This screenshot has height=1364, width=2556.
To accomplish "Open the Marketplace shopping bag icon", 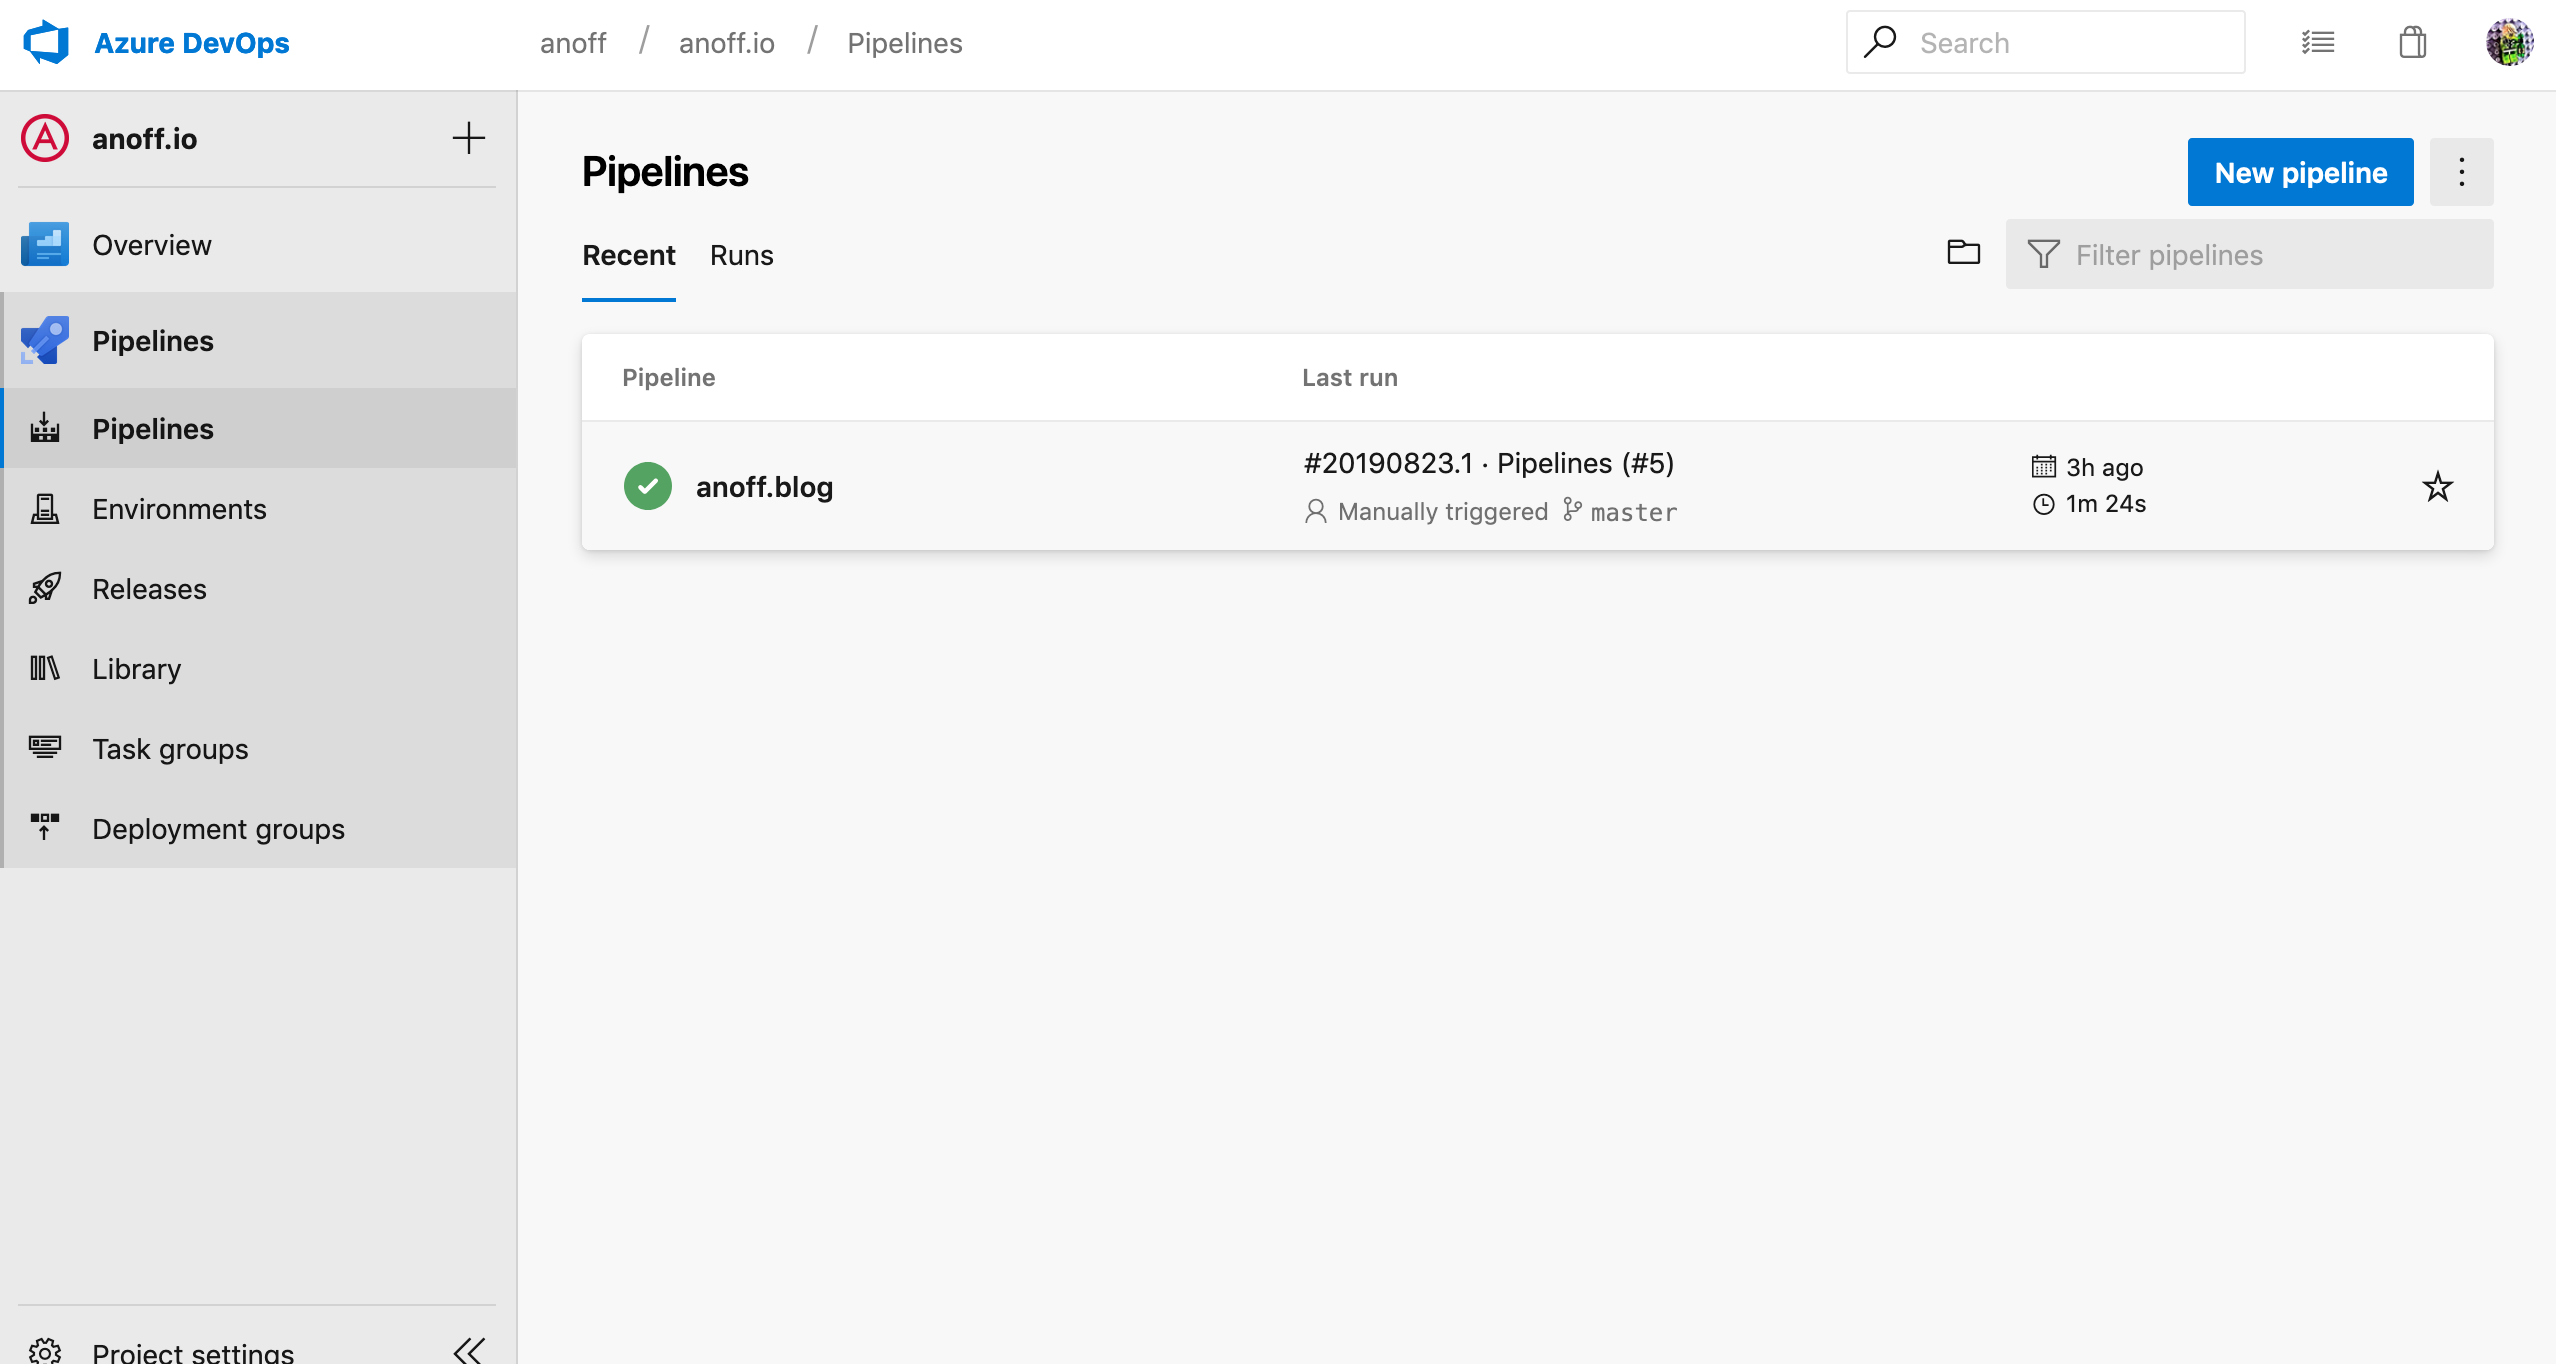I will 2413,42.
